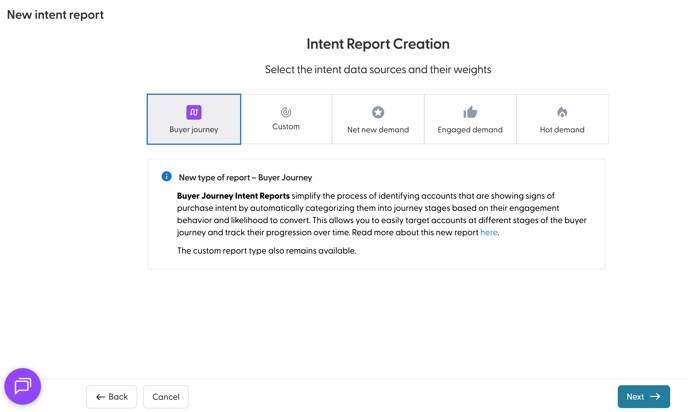
Task: Proceed with the Next button text
Action: pos(635,397)
